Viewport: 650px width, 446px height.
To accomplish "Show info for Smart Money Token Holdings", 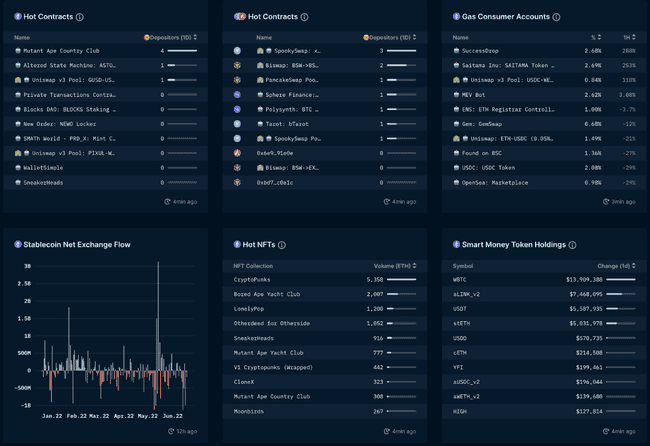I will click(x=572, y=245).
